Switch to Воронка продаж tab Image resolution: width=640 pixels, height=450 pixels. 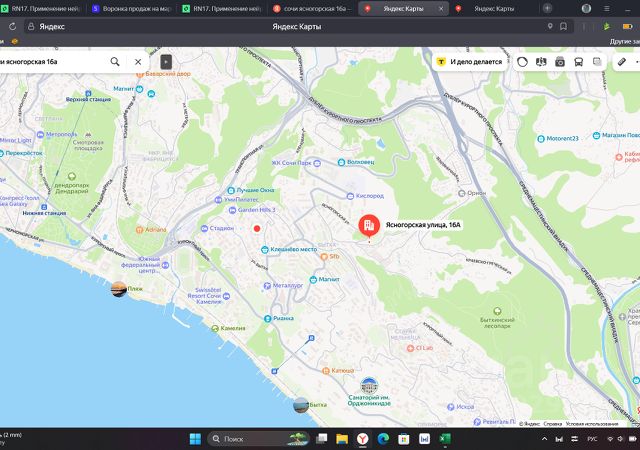tap(132, 8)
